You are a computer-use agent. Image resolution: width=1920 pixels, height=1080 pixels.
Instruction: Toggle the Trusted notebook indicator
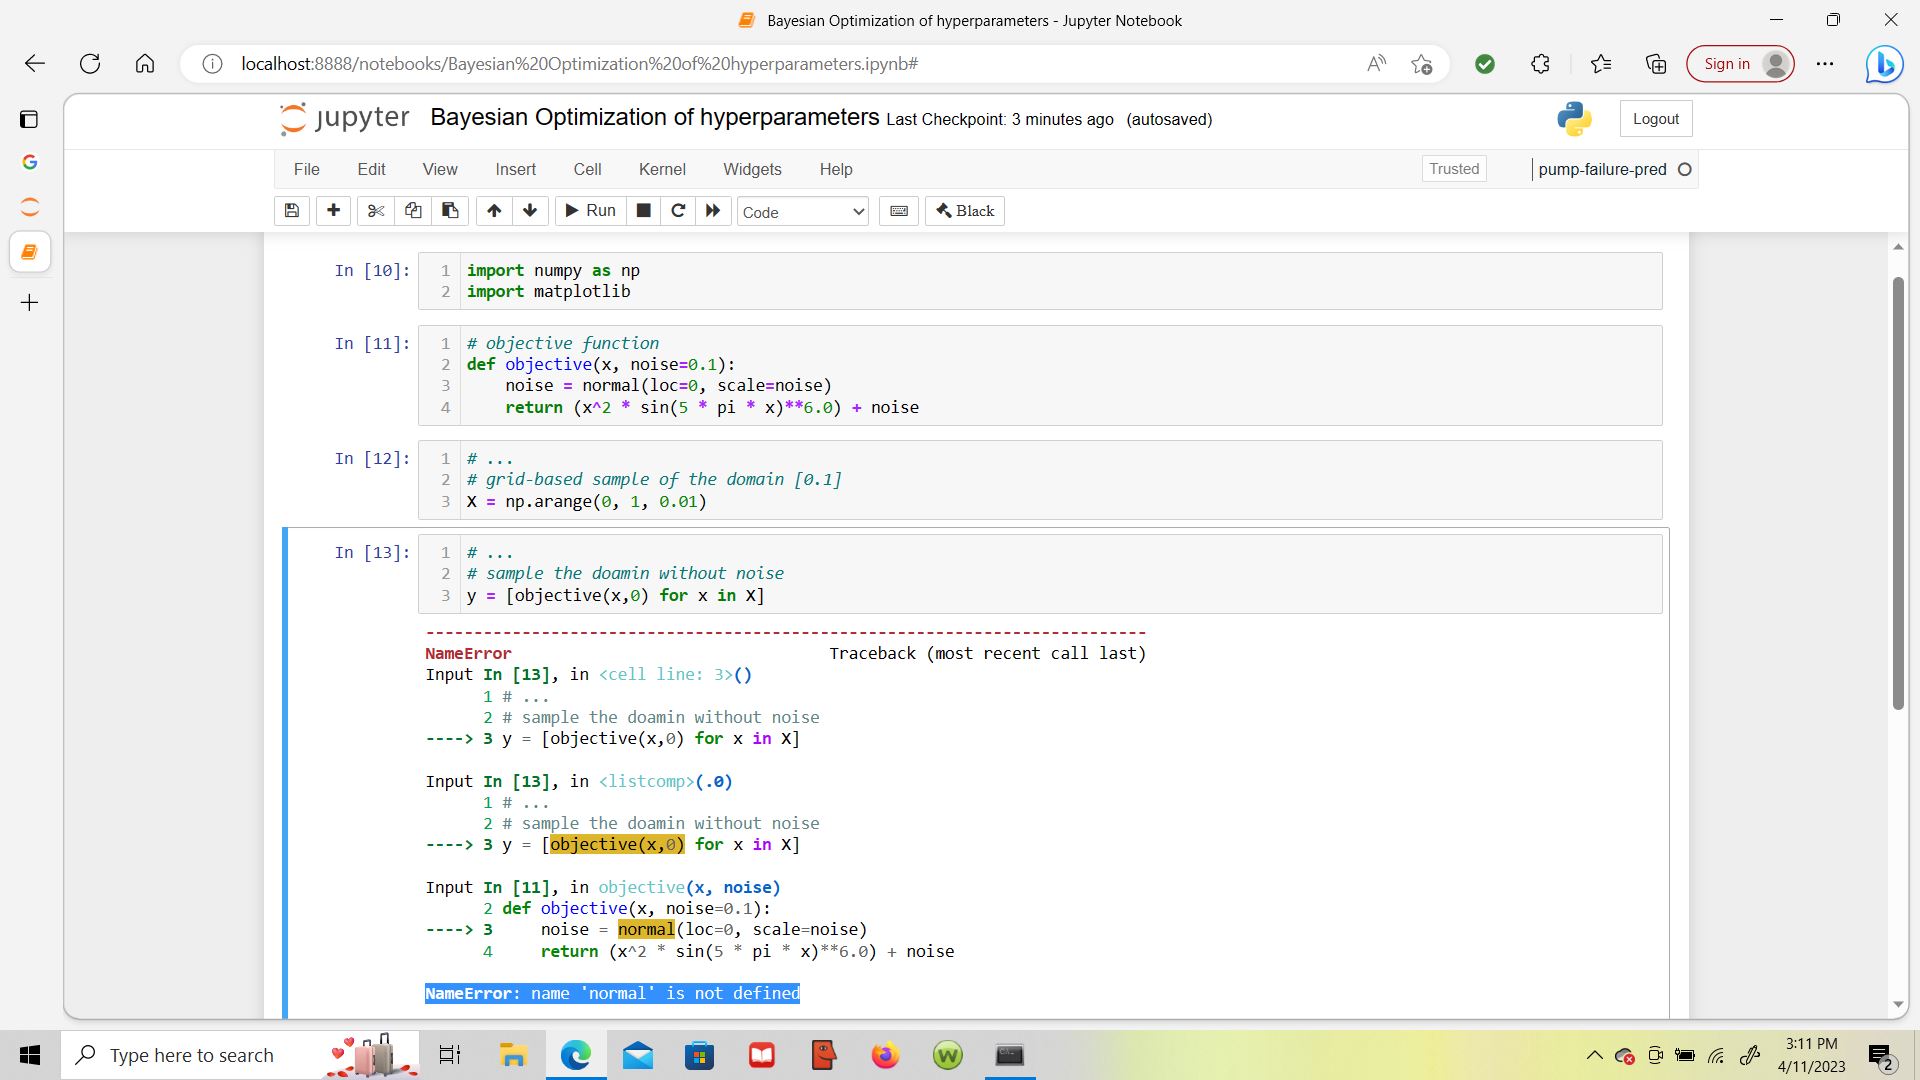click(1453, 169)
